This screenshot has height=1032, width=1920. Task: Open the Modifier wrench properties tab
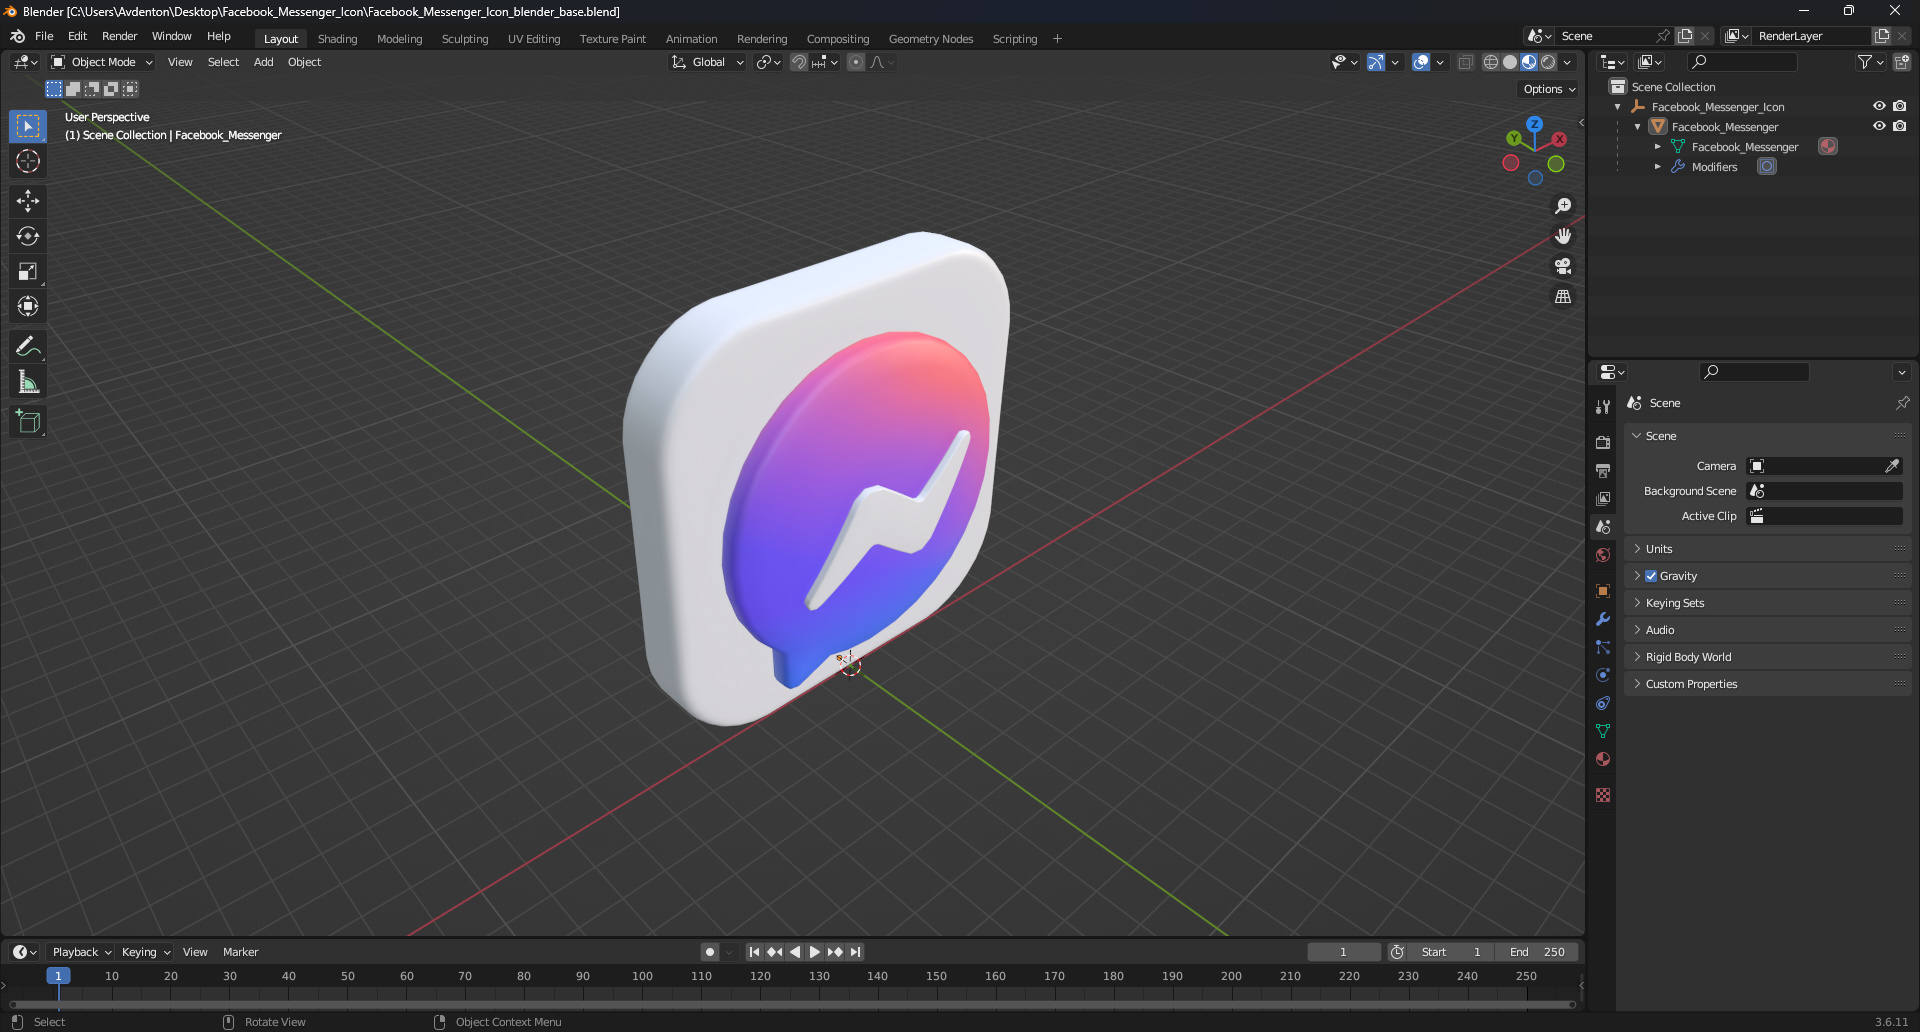1603,619
